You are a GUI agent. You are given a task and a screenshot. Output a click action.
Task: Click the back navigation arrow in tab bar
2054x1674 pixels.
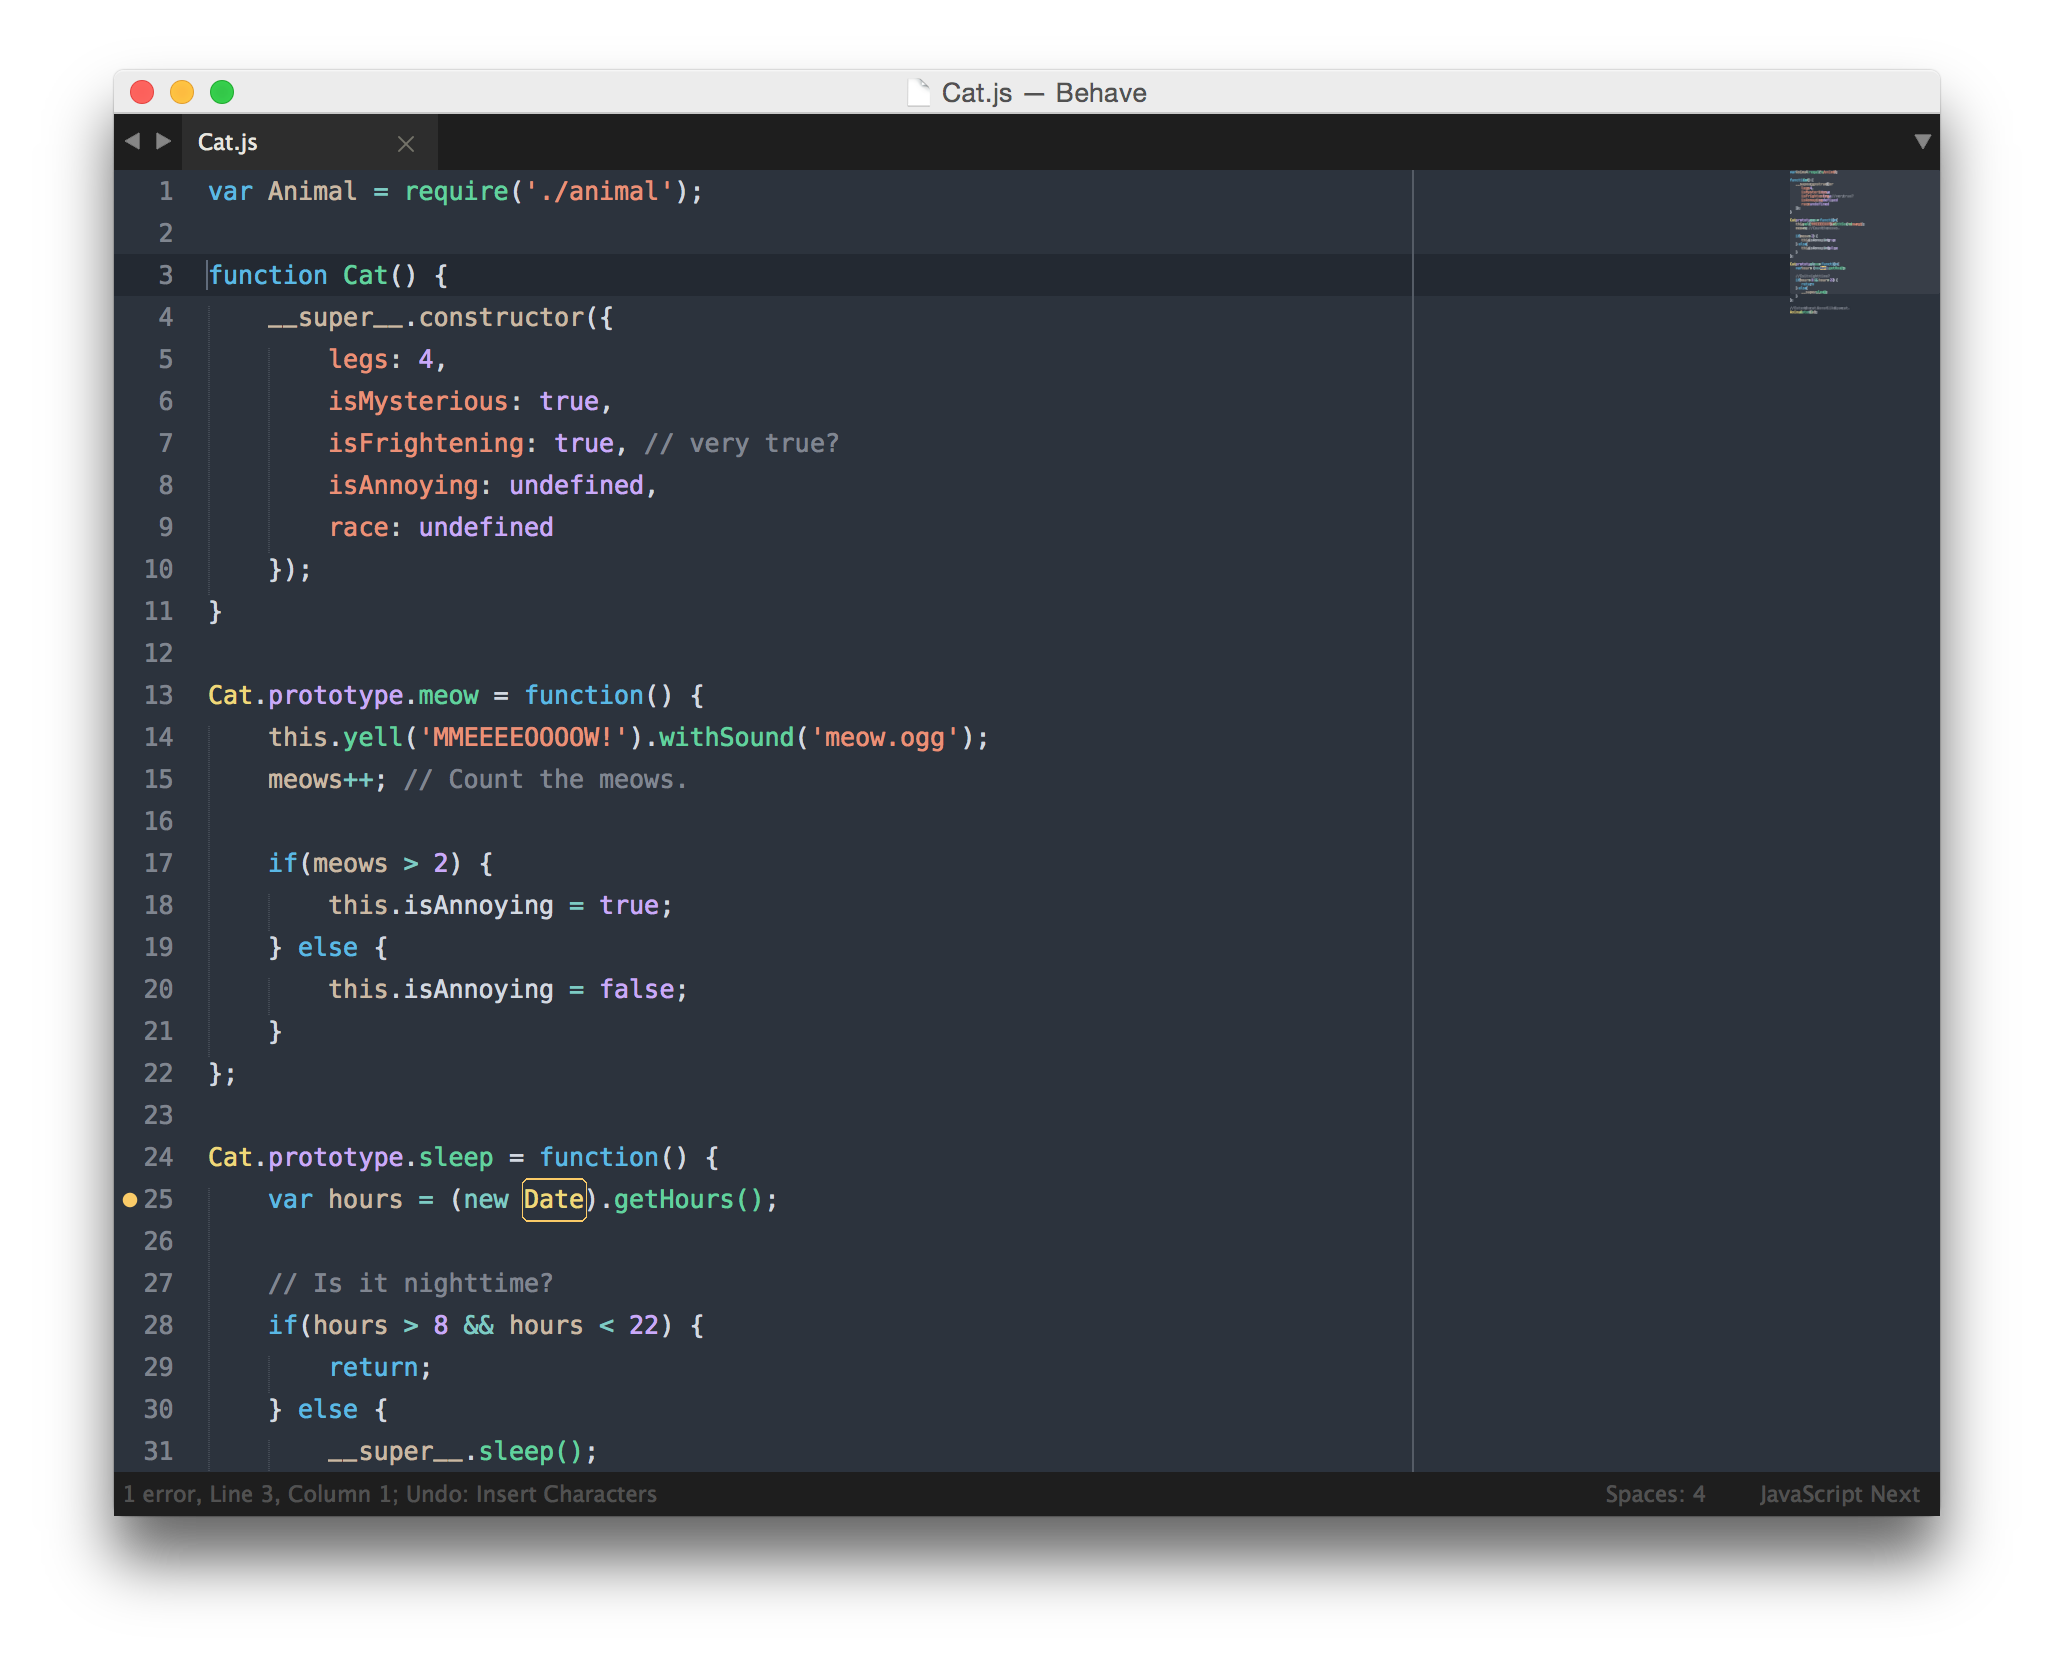(x=132, y=141)
